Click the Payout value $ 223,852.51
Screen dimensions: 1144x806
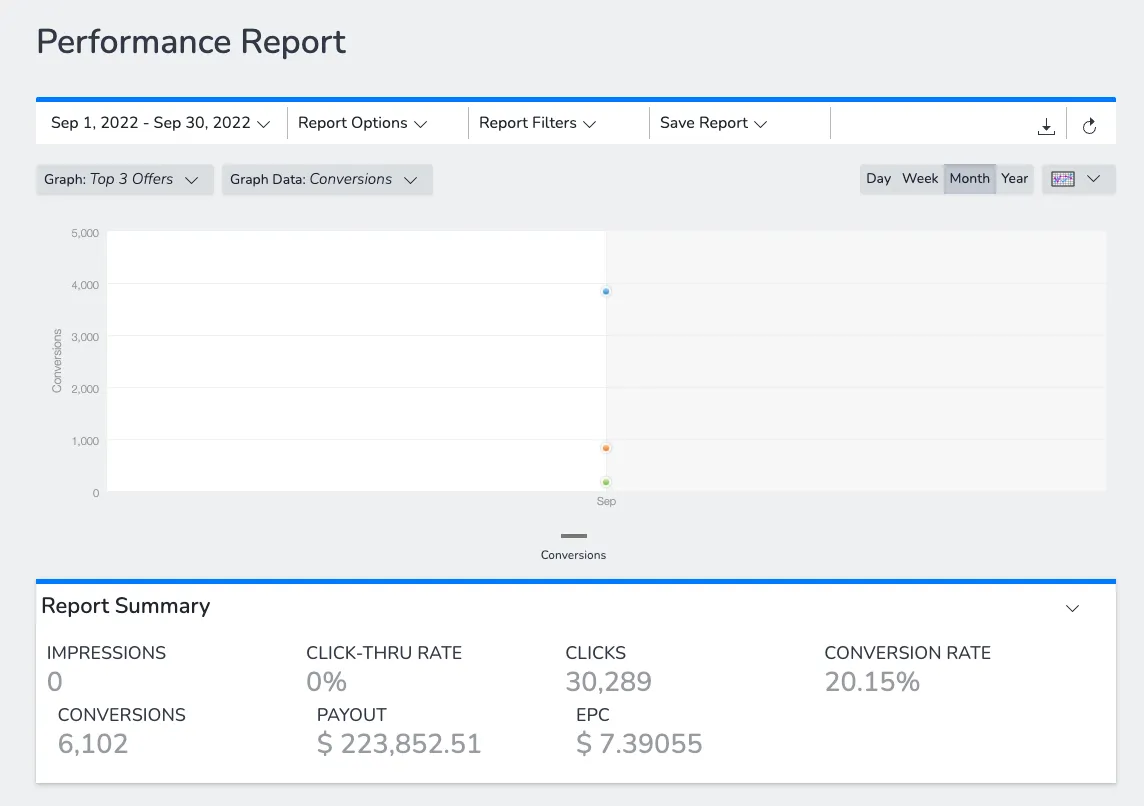click(x=399, y=743)
